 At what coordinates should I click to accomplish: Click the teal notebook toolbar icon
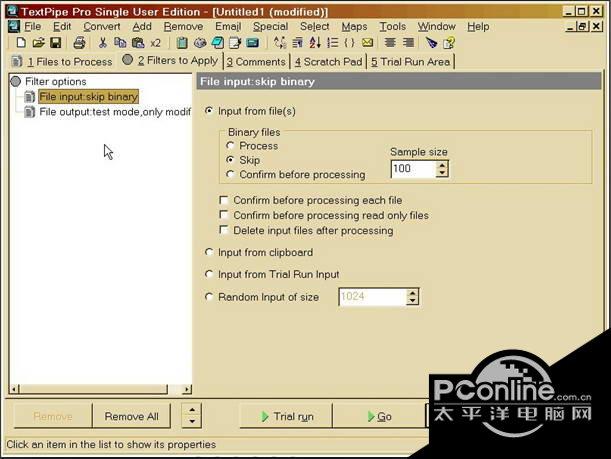217,42
